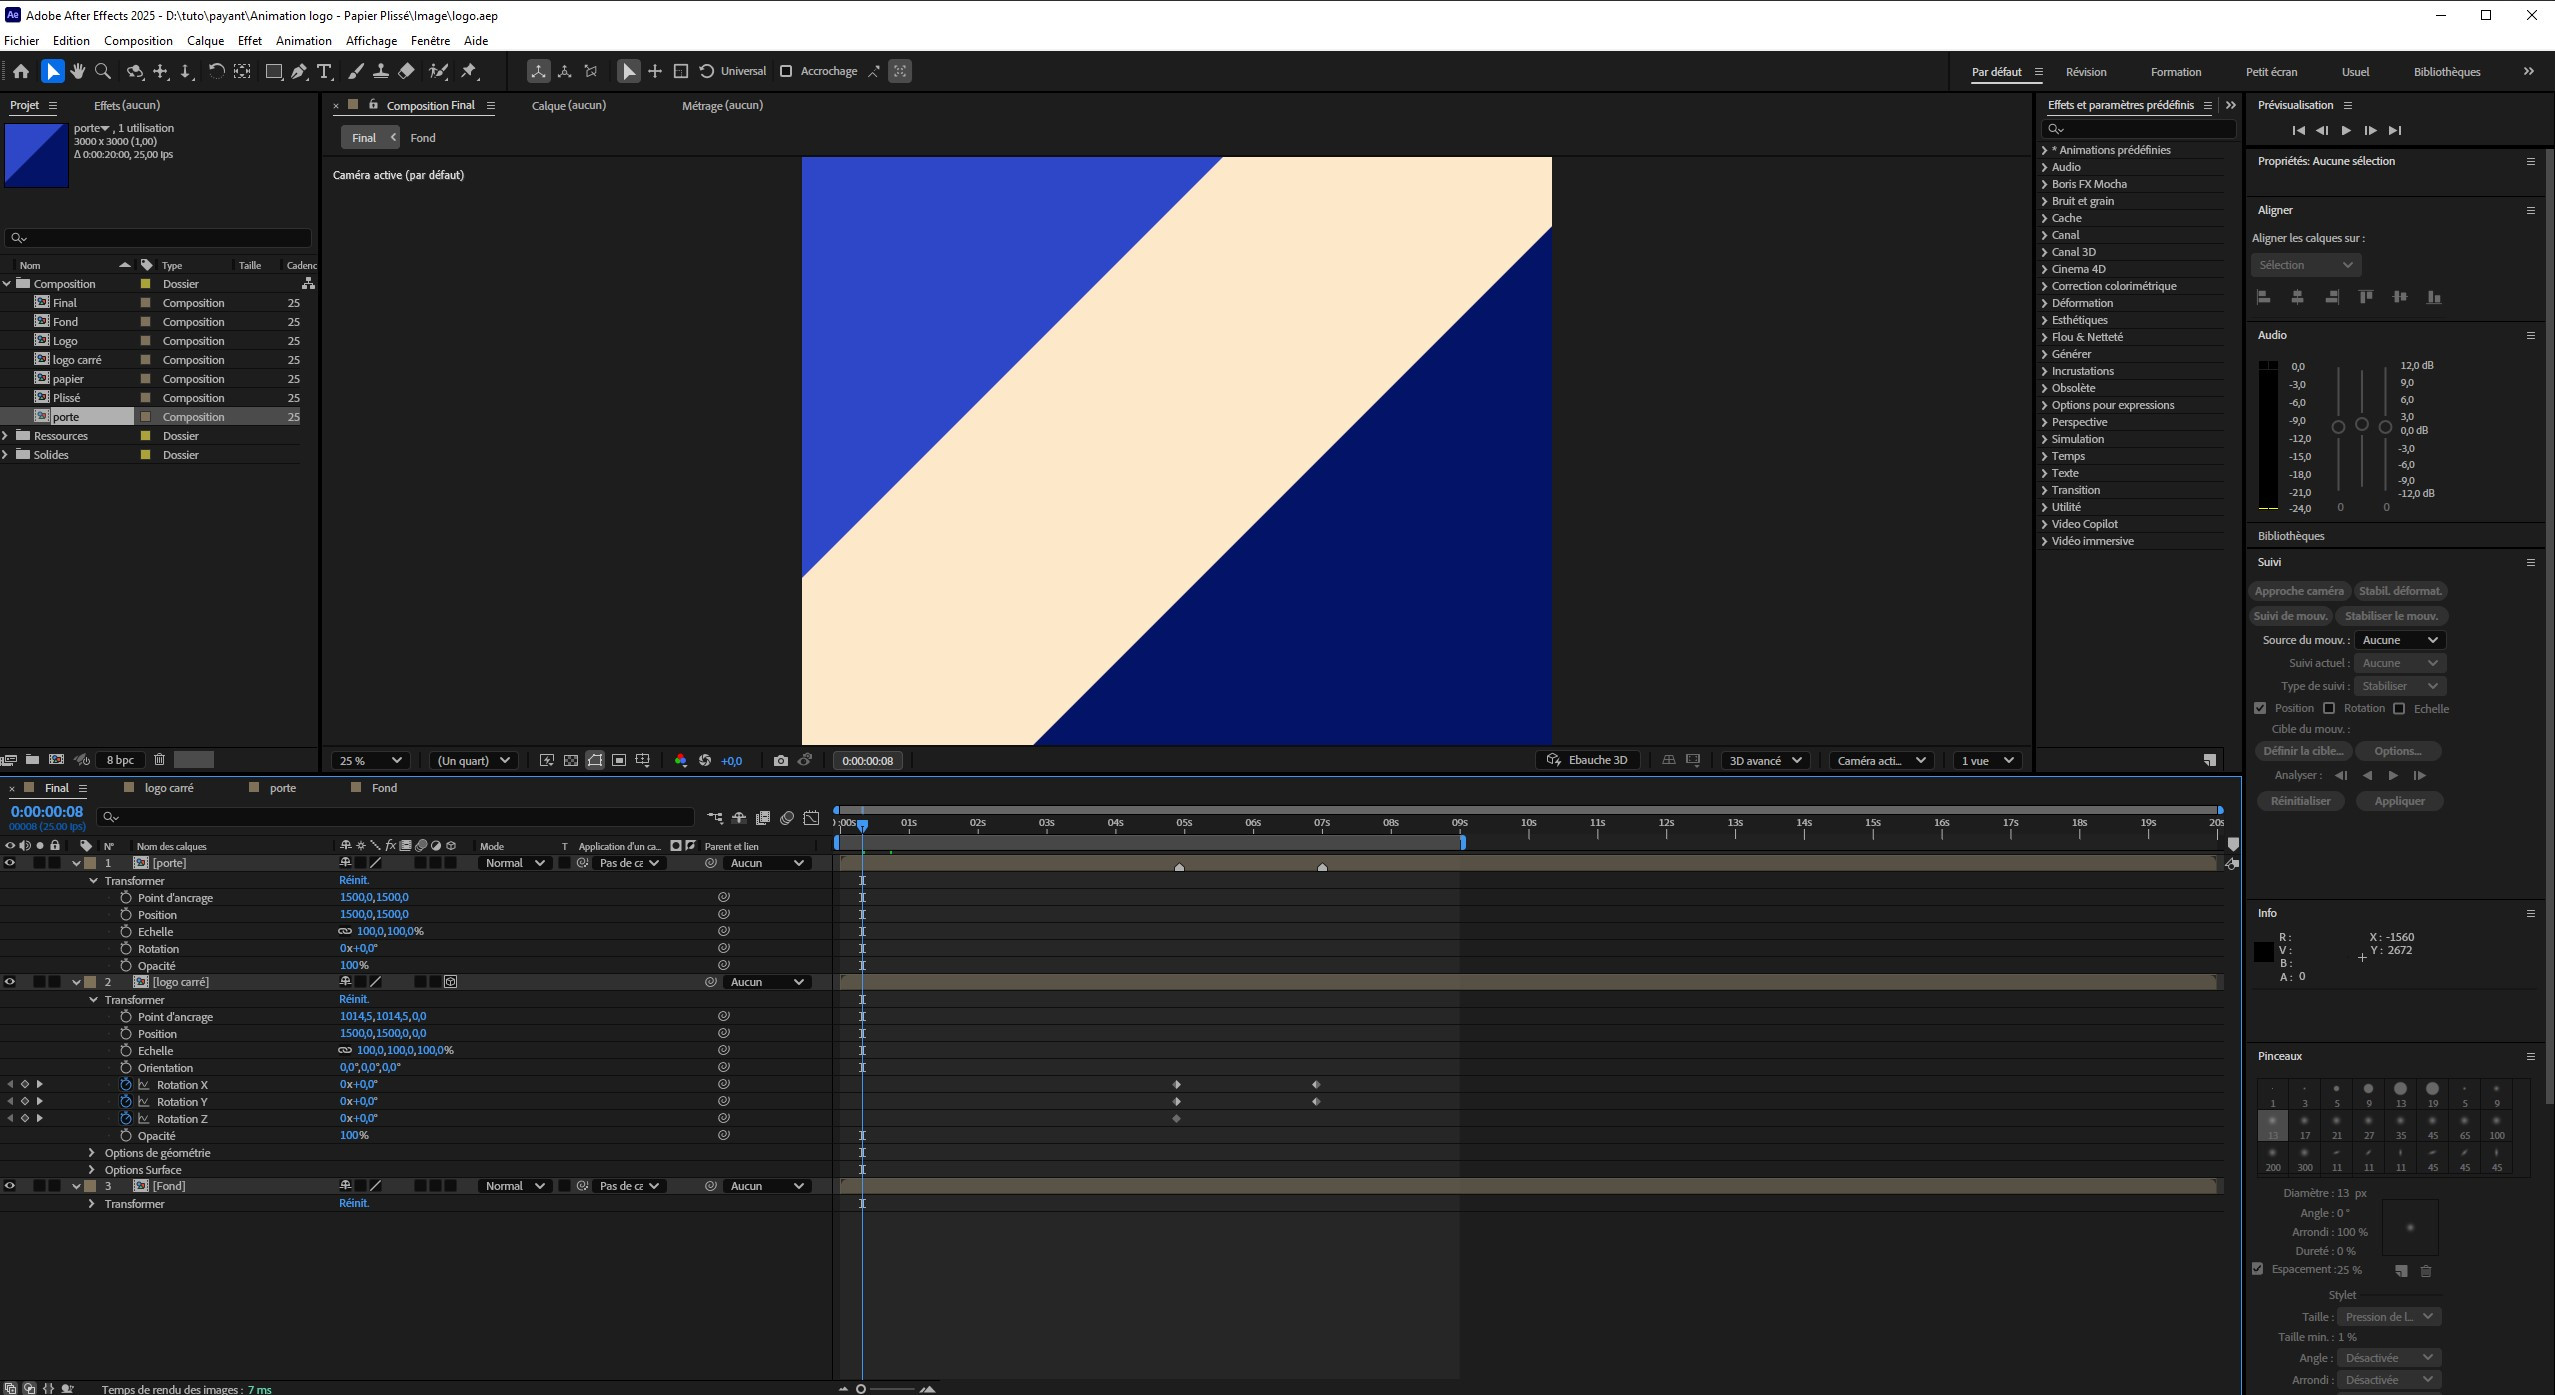The width and height of the screenshot is (2555, 1395).
Task: Click the motion blur enable icon in timeline
Action: pos(787,818)
